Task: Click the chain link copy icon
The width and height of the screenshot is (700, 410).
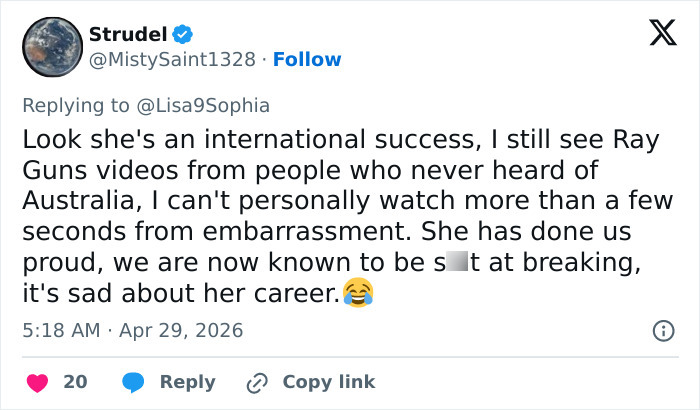Action: tap(256, 382)
